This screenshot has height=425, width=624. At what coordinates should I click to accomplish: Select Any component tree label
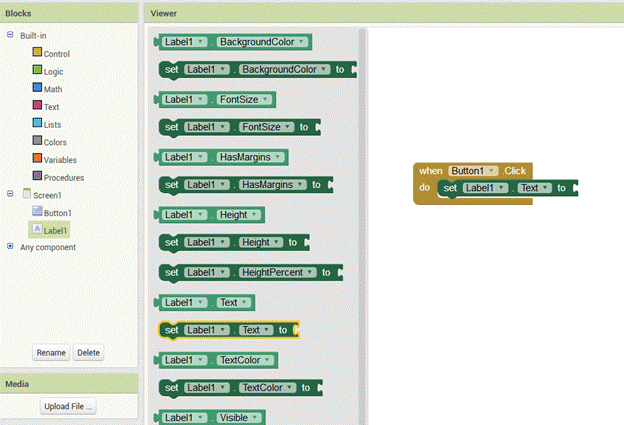pos(48,247)
